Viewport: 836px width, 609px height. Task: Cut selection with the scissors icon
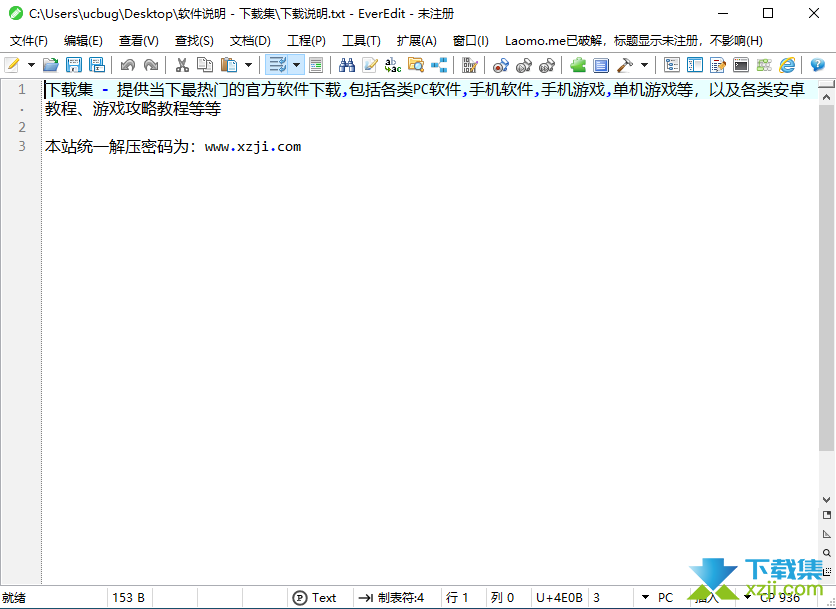pos(182,65)
